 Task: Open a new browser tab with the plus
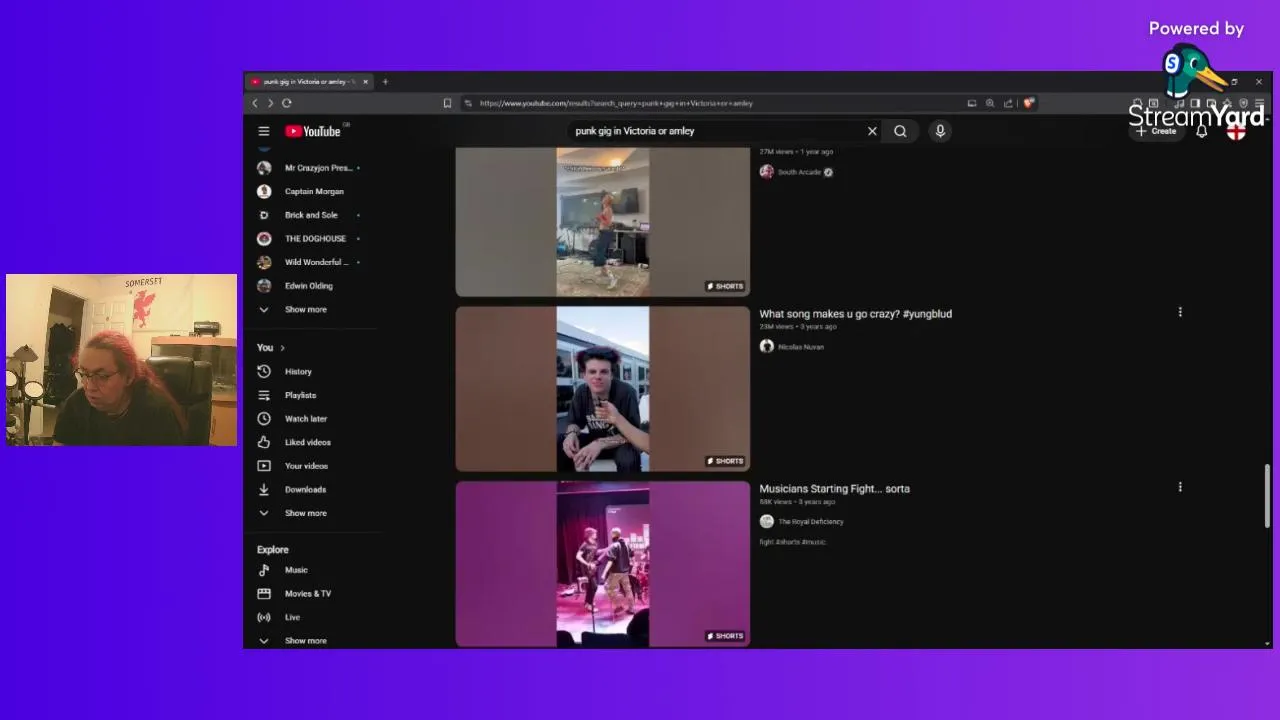pos(385,82)
